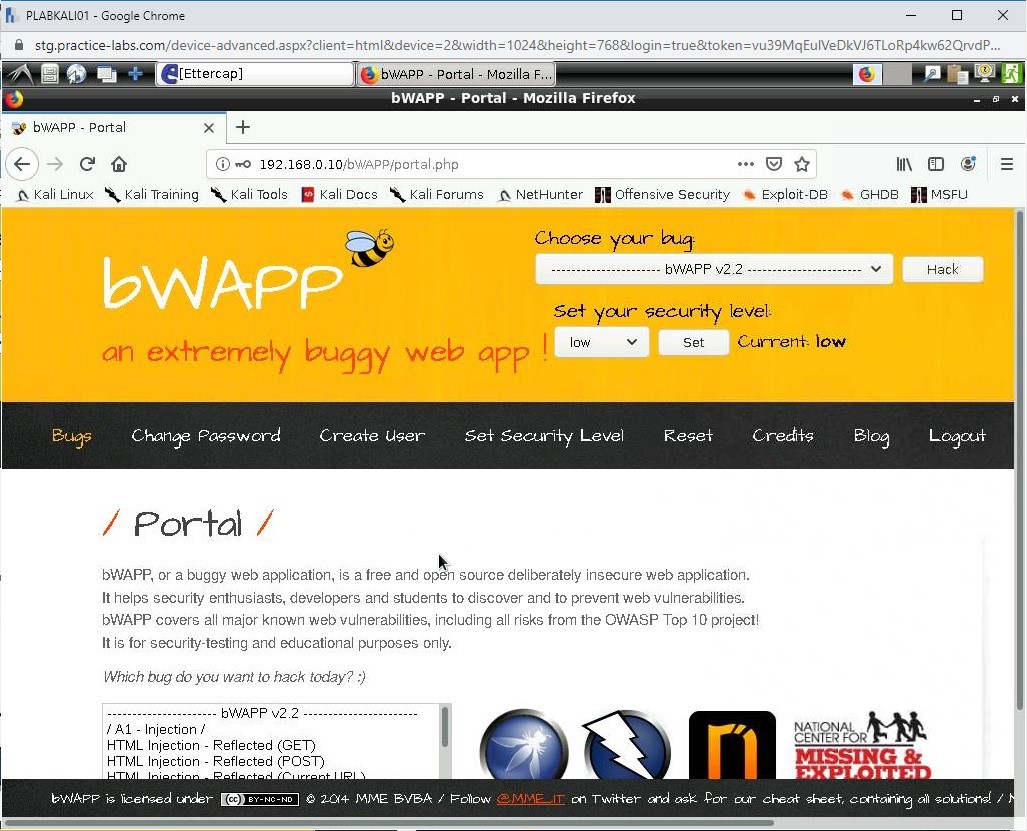Open a new browser tab with the plus icon
Image resolution: width=1027 pixels, height=831 pixels.
242,128
